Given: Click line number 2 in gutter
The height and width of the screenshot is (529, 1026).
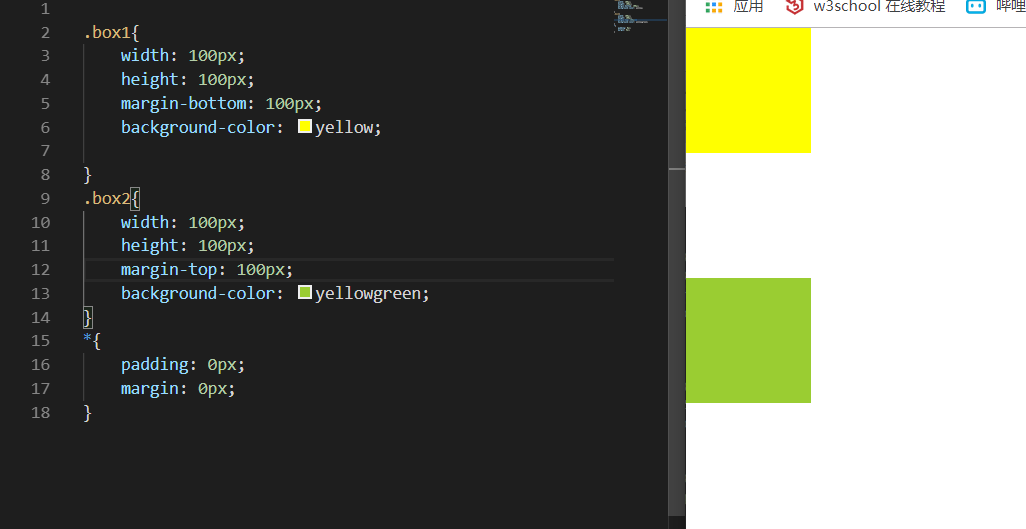Looking at the screenshot, I should (45, 33).
